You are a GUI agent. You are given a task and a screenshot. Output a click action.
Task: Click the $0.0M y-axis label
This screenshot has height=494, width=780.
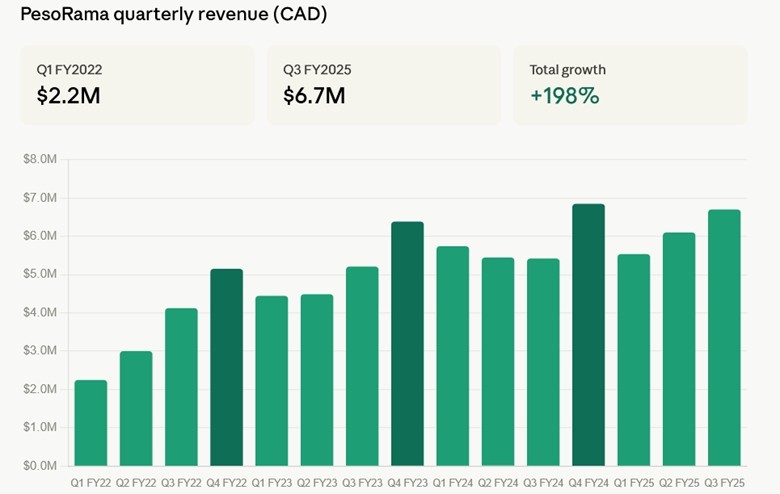[40, 466]
